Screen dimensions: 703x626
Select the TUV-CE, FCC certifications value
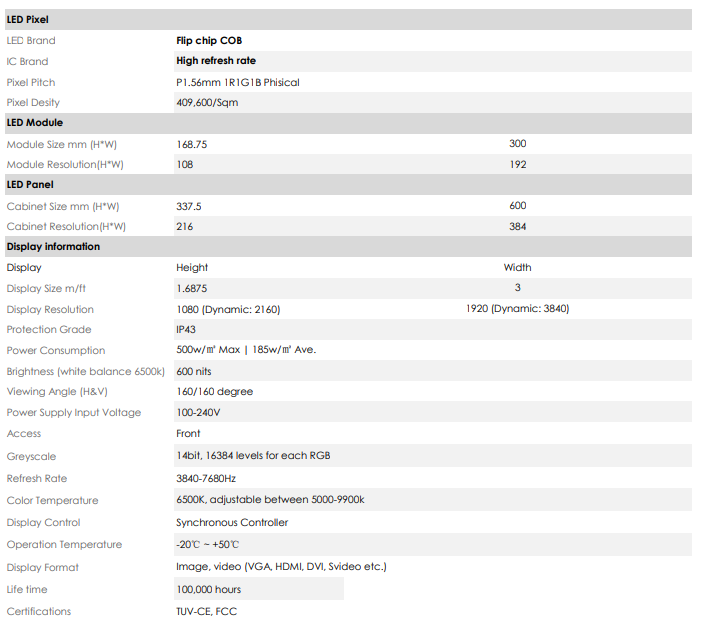pos(206,611)
